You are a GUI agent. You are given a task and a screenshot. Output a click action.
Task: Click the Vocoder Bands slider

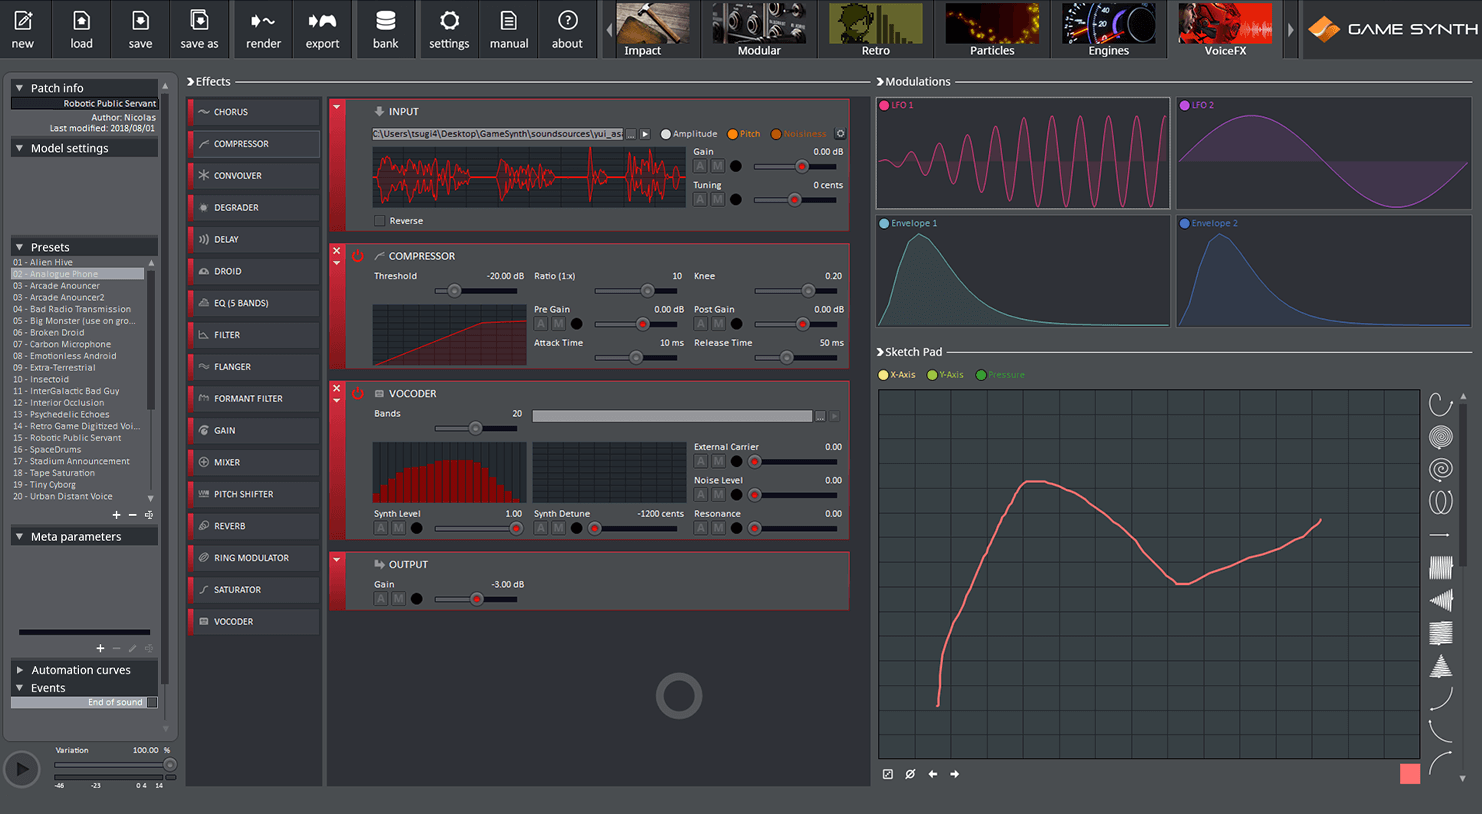click(476, 428)
